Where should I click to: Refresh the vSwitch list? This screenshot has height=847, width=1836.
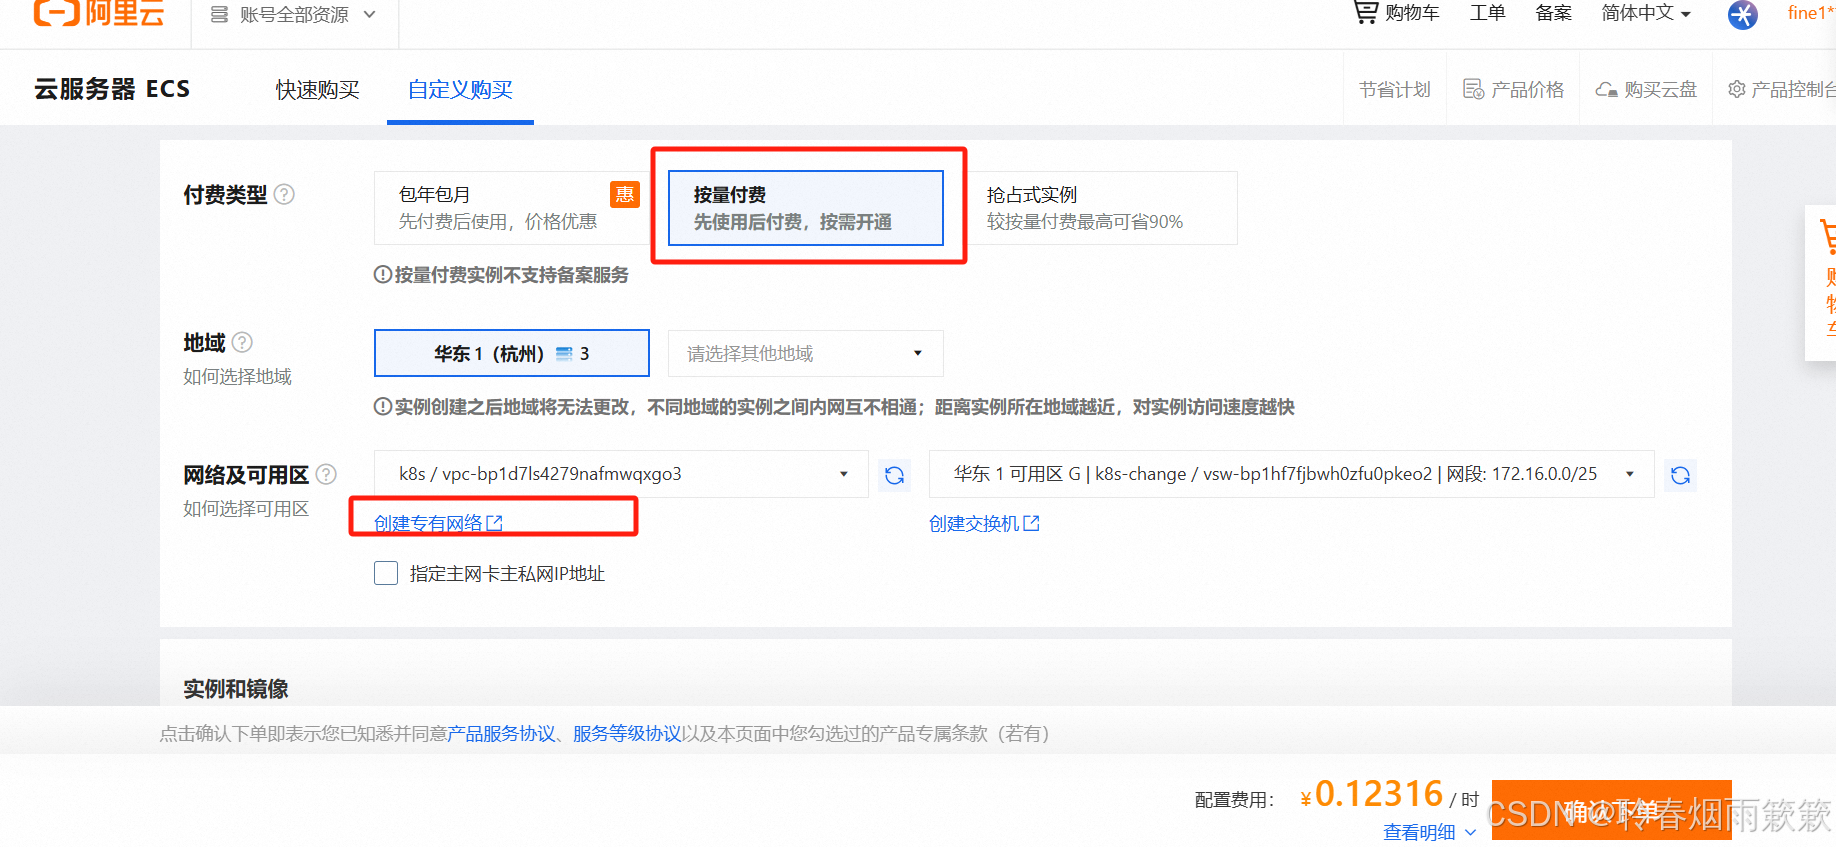pyautogui.click(x=1680, y=475)
